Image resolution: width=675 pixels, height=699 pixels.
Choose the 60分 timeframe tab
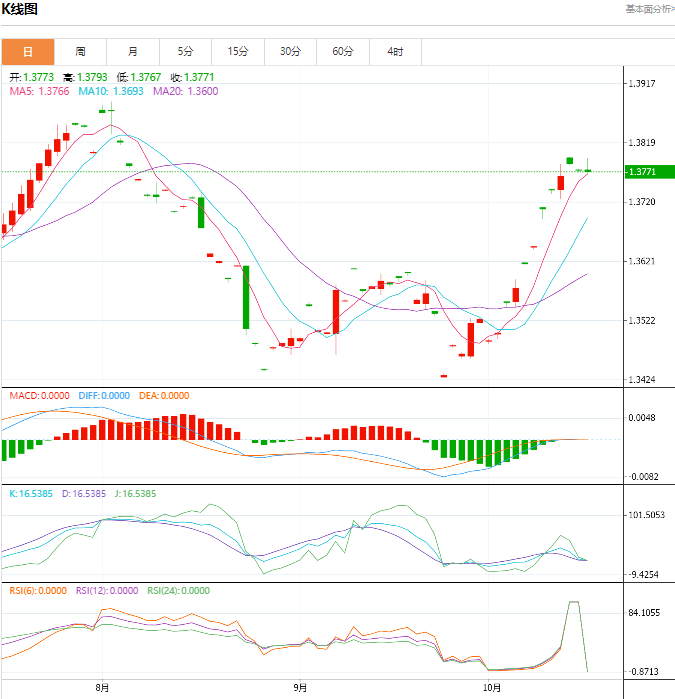(x=342, y=52)
